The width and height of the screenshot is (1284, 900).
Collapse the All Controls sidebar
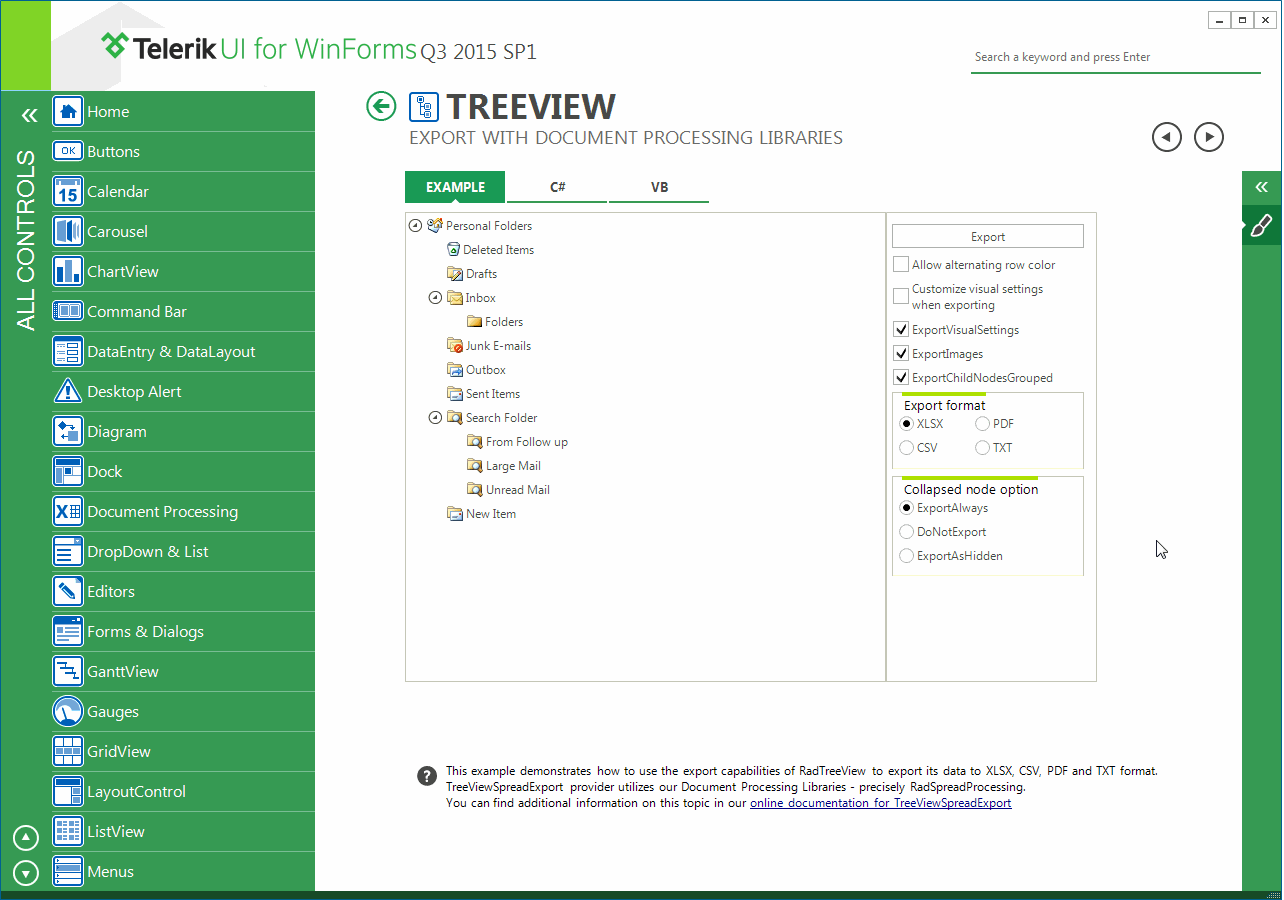tap(29, 116)
